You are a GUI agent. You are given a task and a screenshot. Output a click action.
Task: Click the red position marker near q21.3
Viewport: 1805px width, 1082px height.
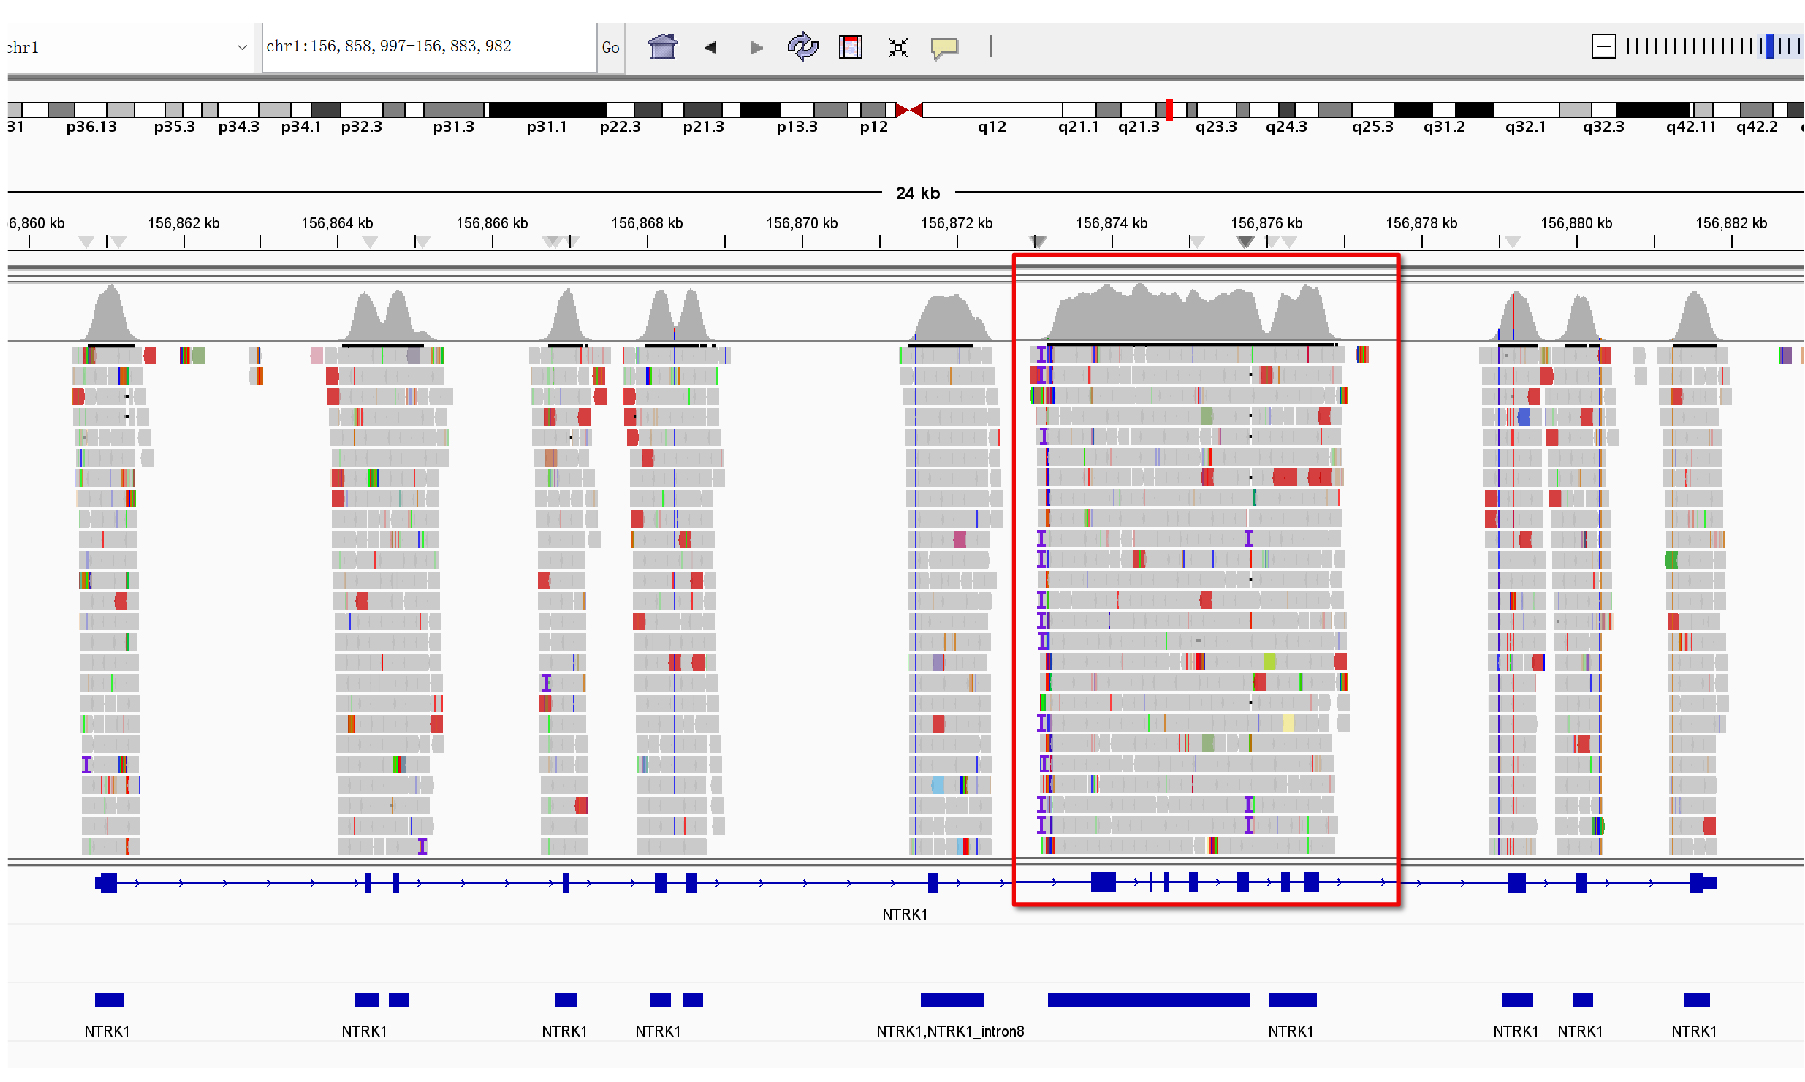click(1169, 110)
